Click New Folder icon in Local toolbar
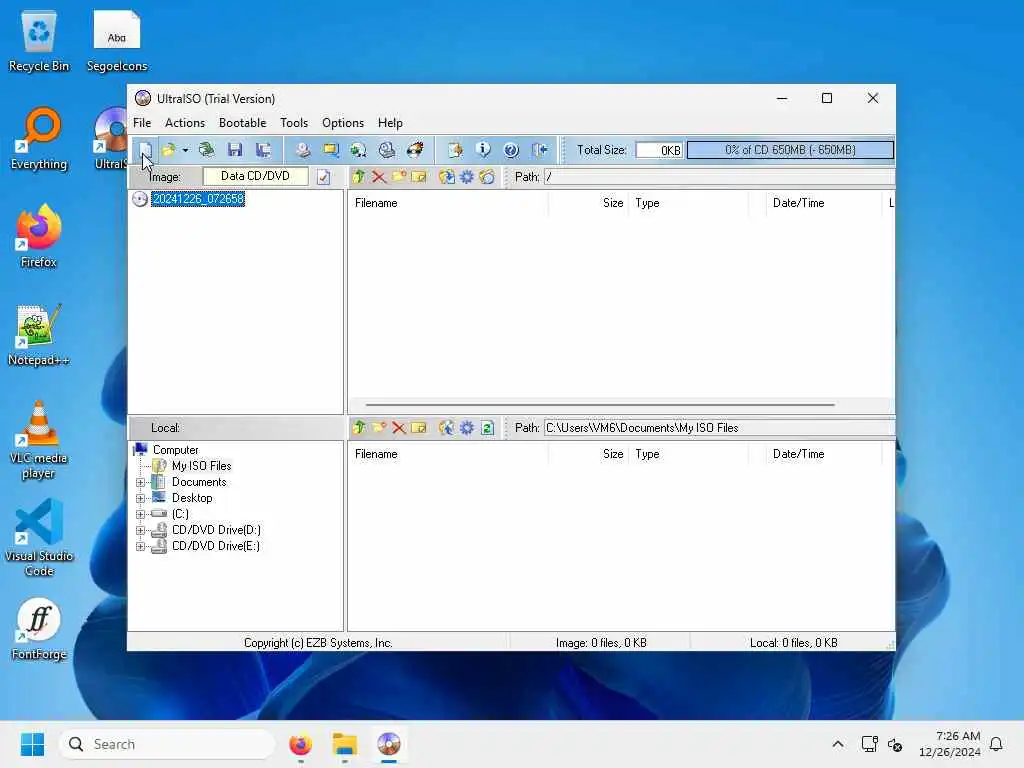 point(379,428)
